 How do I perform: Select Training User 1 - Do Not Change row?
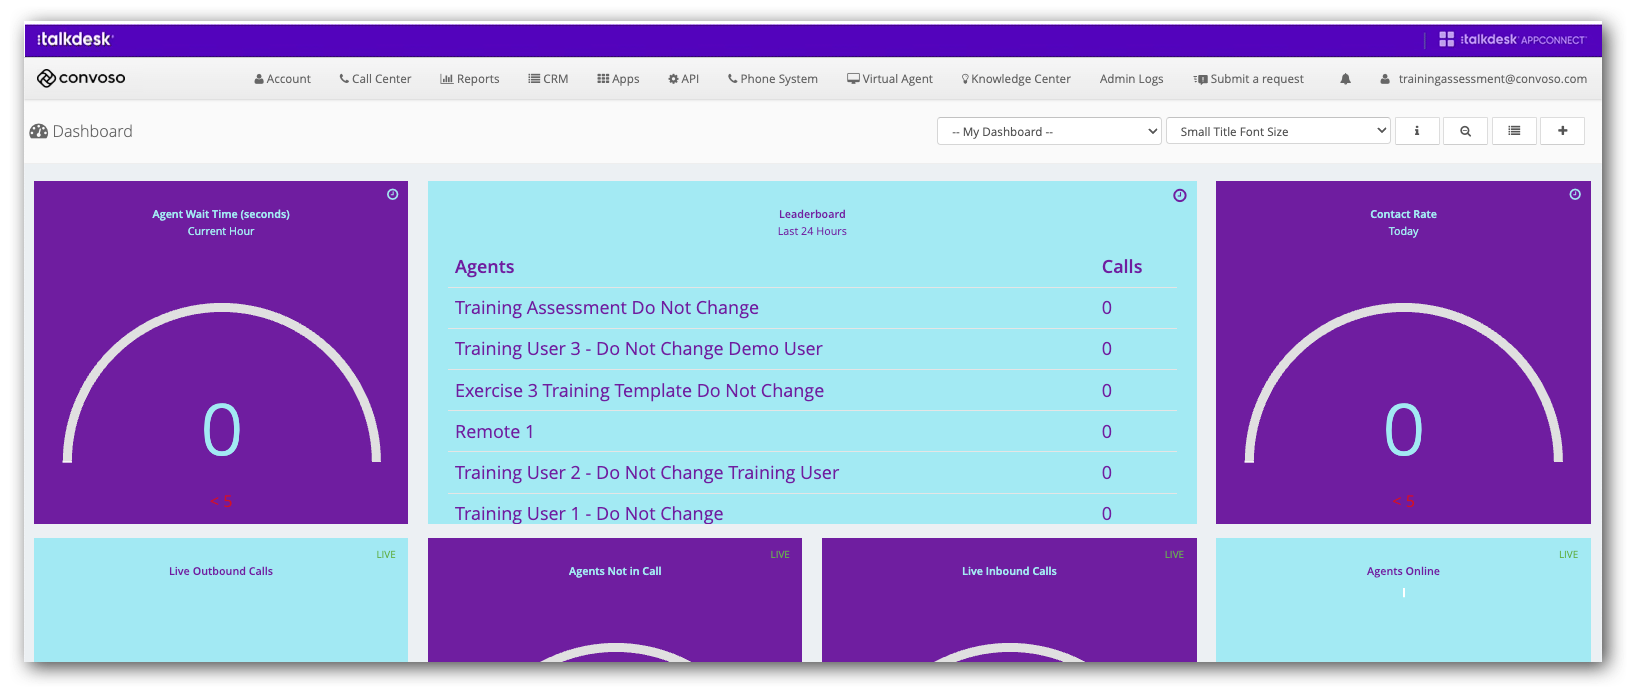point(812,511)
